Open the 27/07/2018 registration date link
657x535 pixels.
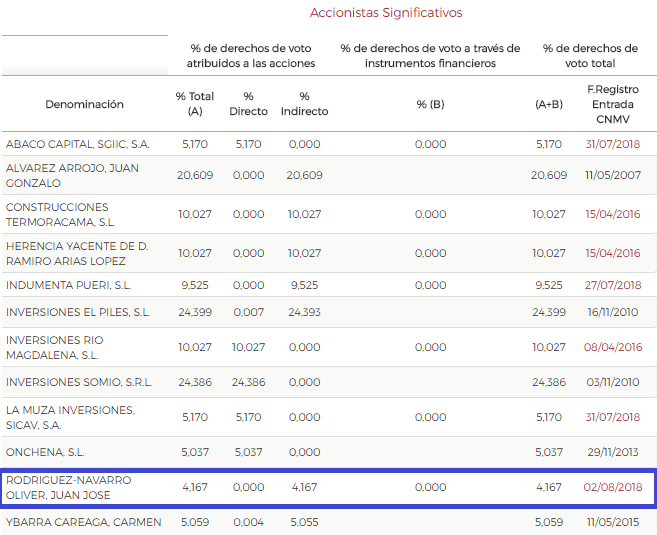tap(613, 285)
